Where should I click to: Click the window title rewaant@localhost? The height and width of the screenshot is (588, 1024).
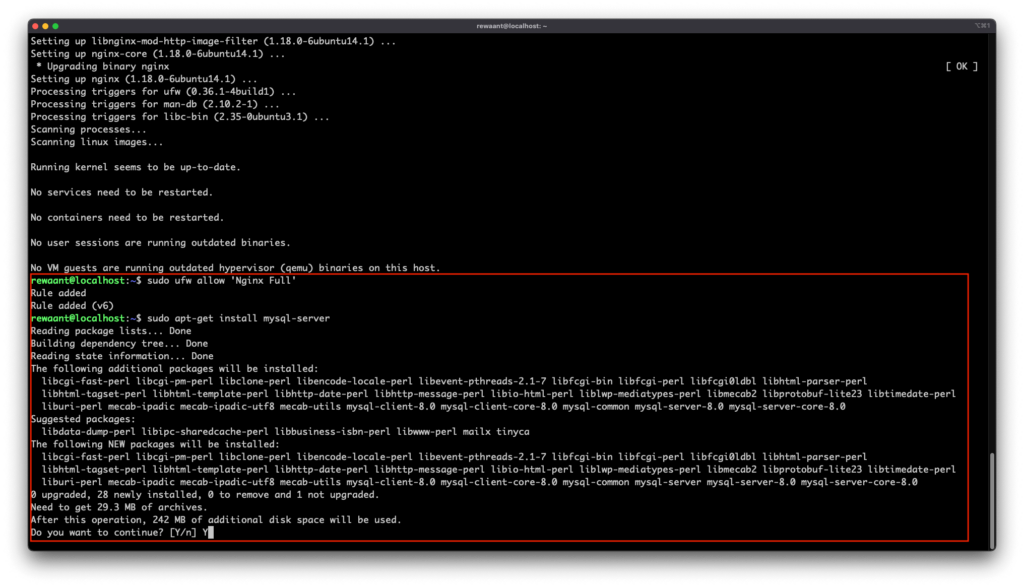[x=511, y=26]
